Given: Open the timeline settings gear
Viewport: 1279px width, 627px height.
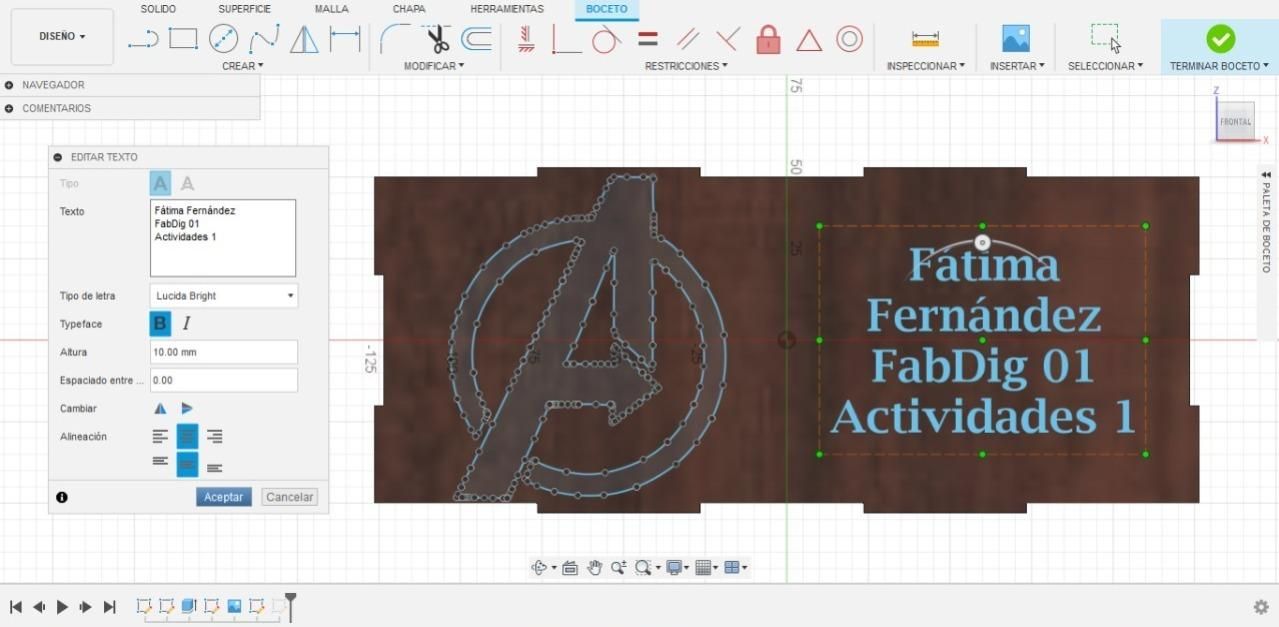Looking at the screenshot, I should pyautogui.click(x=1261, y=606).
